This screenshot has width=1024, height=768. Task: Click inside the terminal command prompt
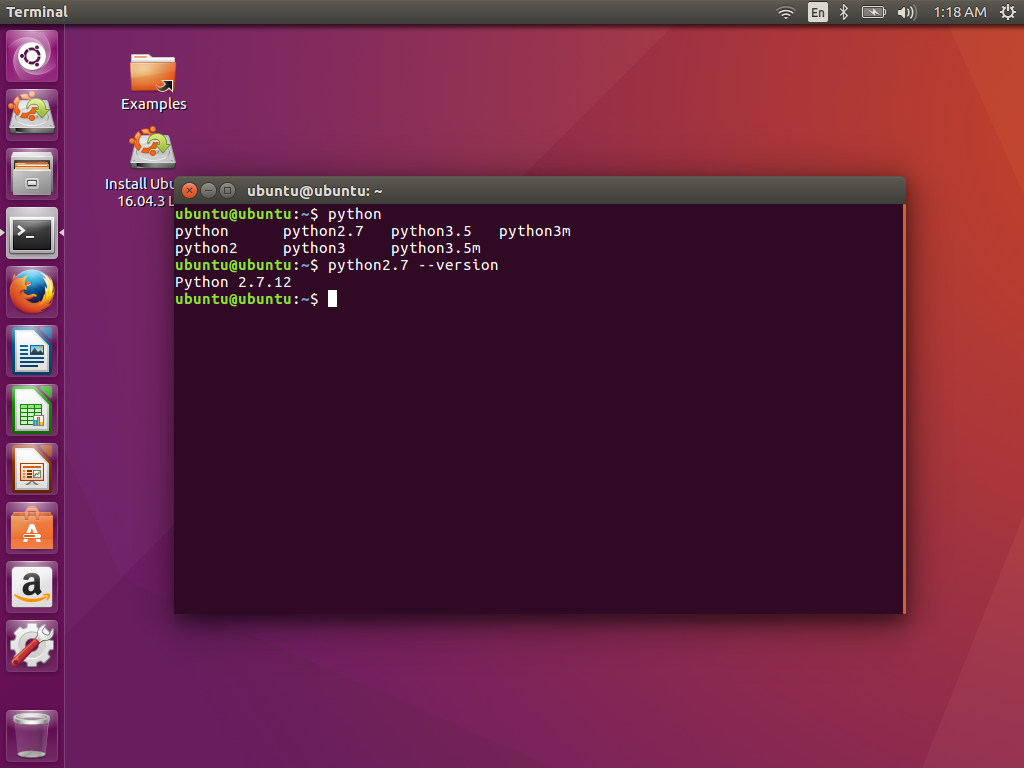pos(400,299)
